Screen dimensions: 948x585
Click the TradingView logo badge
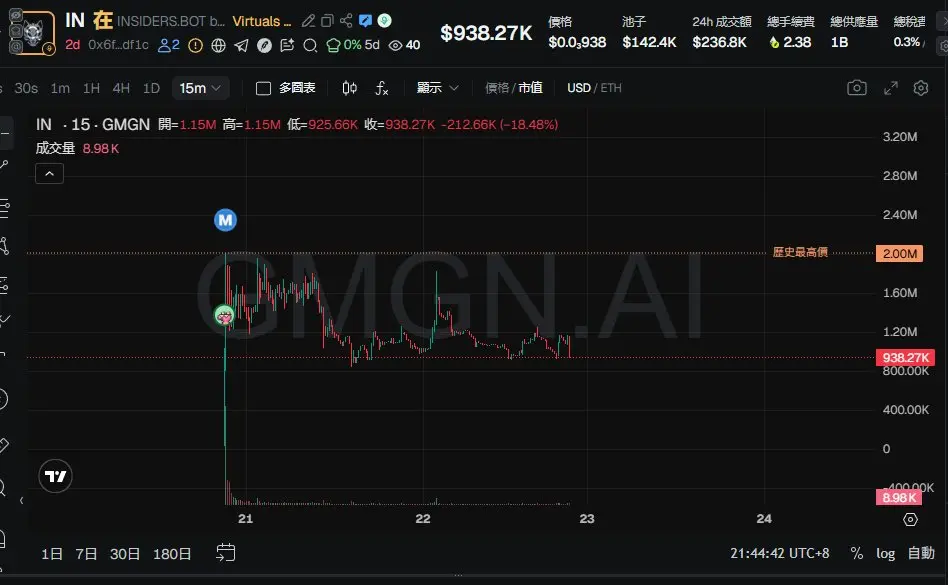click(x=56, y=476)
